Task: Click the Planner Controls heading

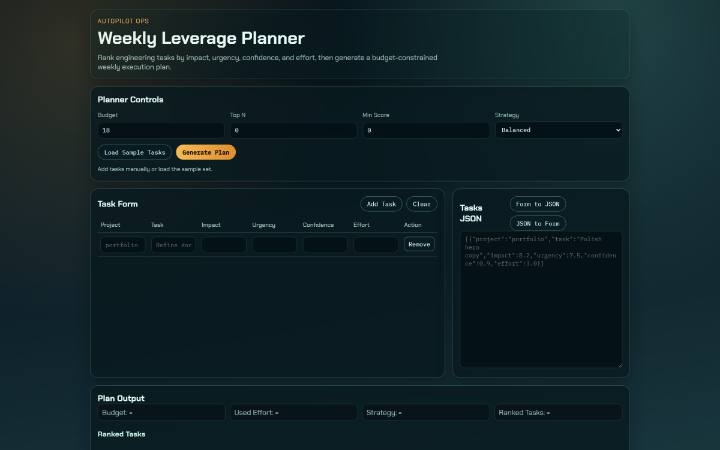Action: (130, 100)
